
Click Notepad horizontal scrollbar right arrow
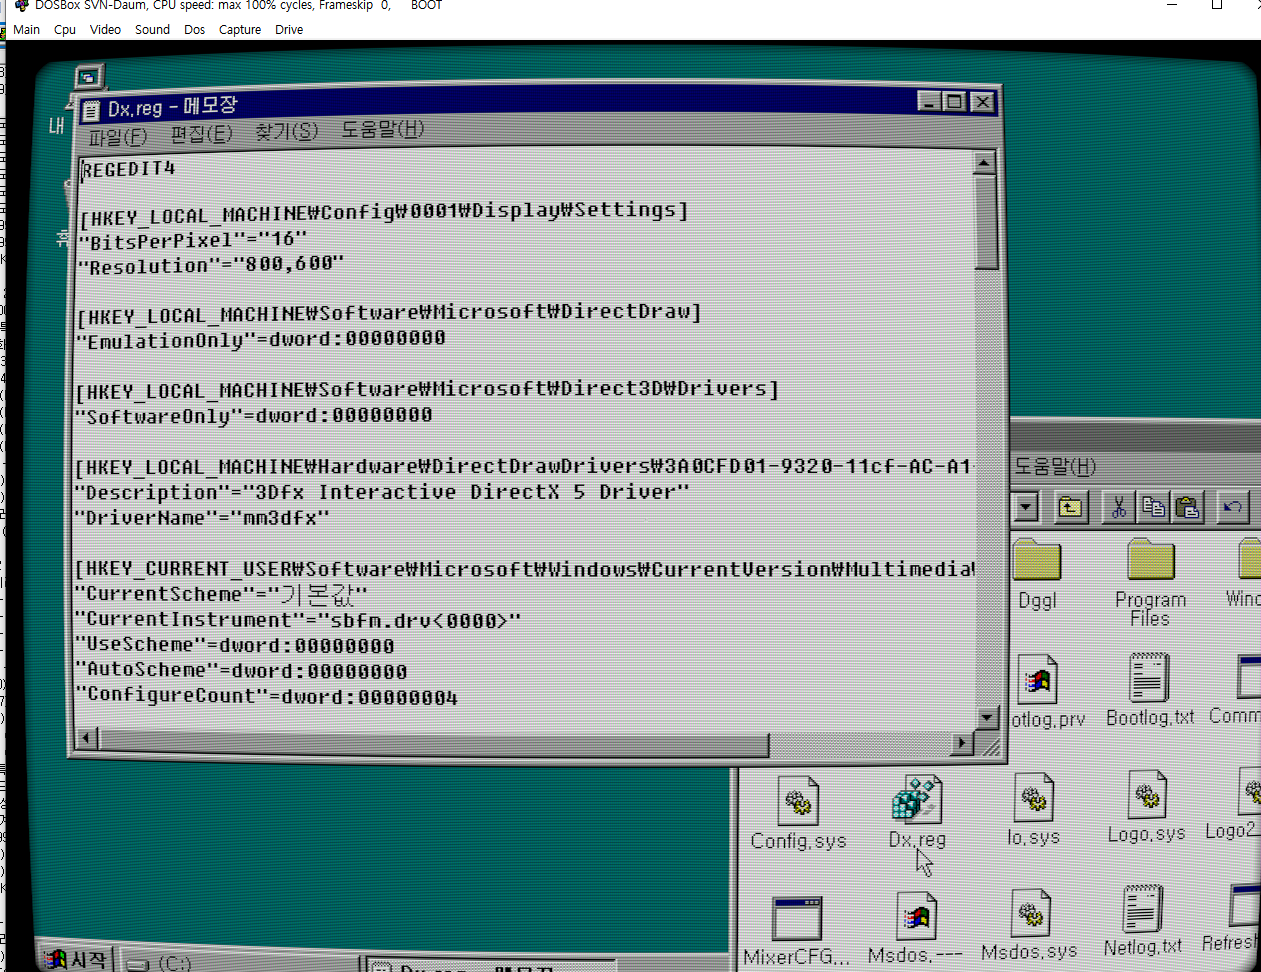click(x=962, y=742)
